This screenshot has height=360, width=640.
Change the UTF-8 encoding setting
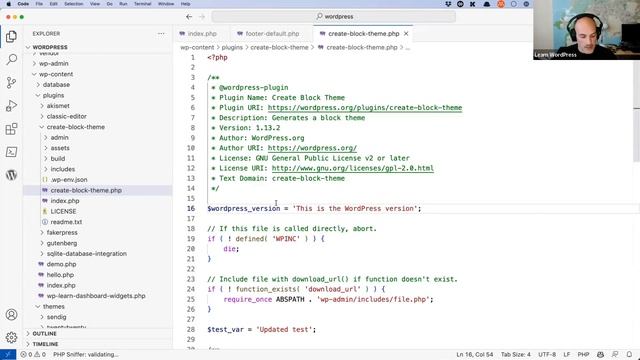pos(547,355)
